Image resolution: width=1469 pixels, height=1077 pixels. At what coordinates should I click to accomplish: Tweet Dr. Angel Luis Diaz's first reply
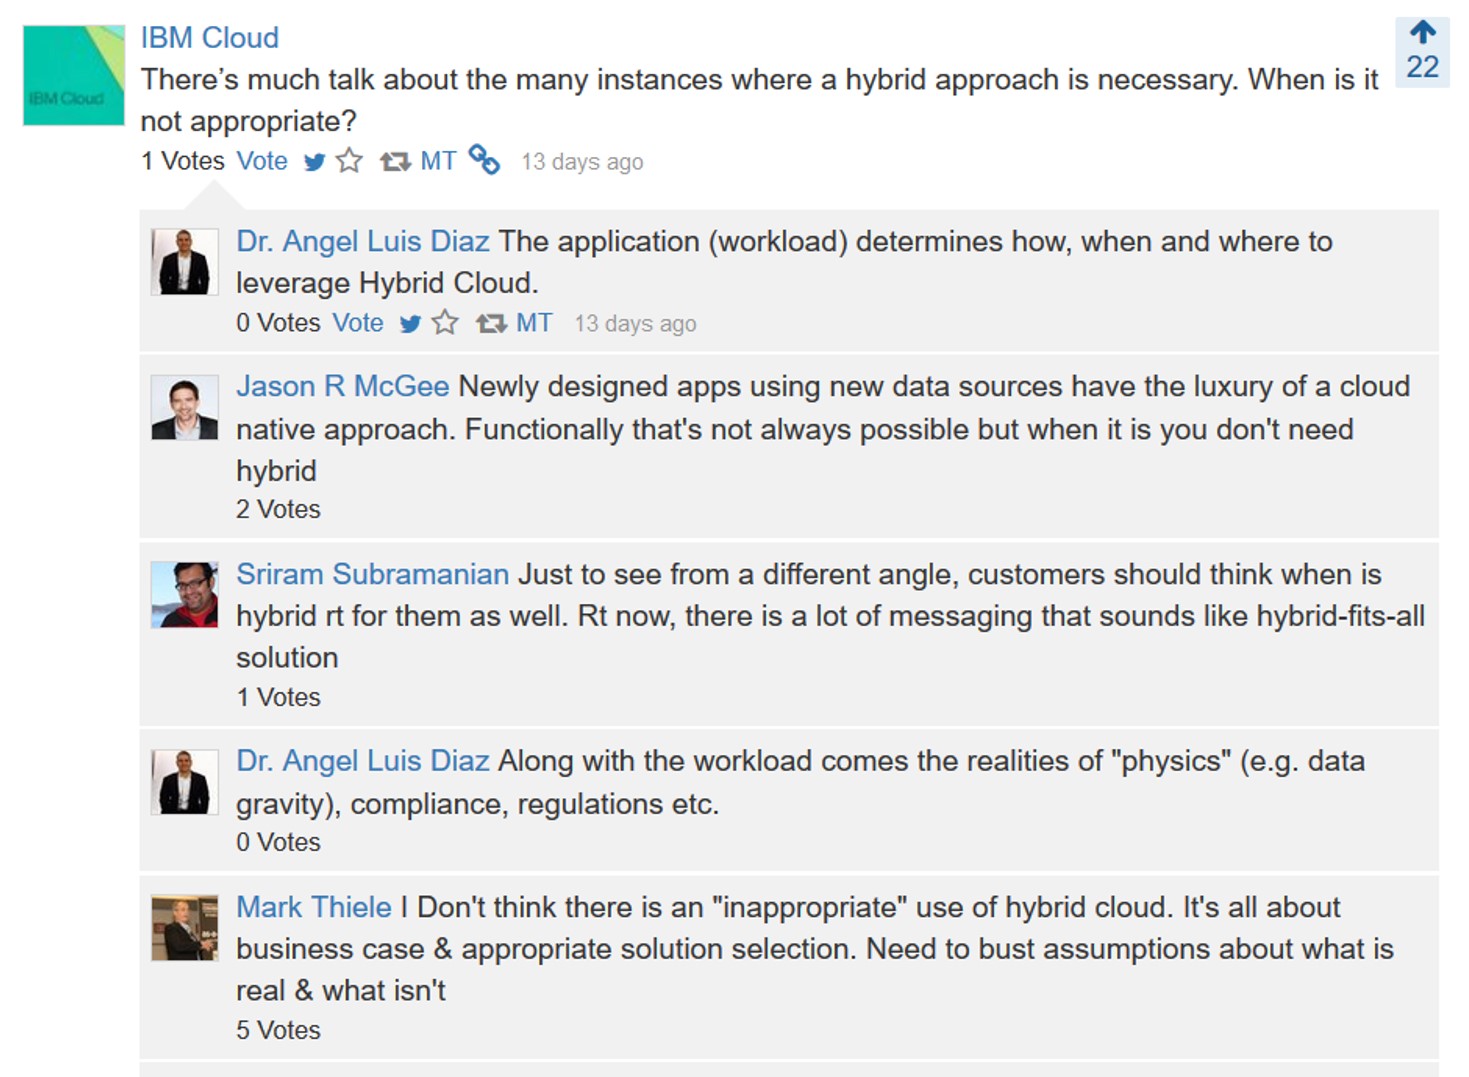click(x=410, y=324)
